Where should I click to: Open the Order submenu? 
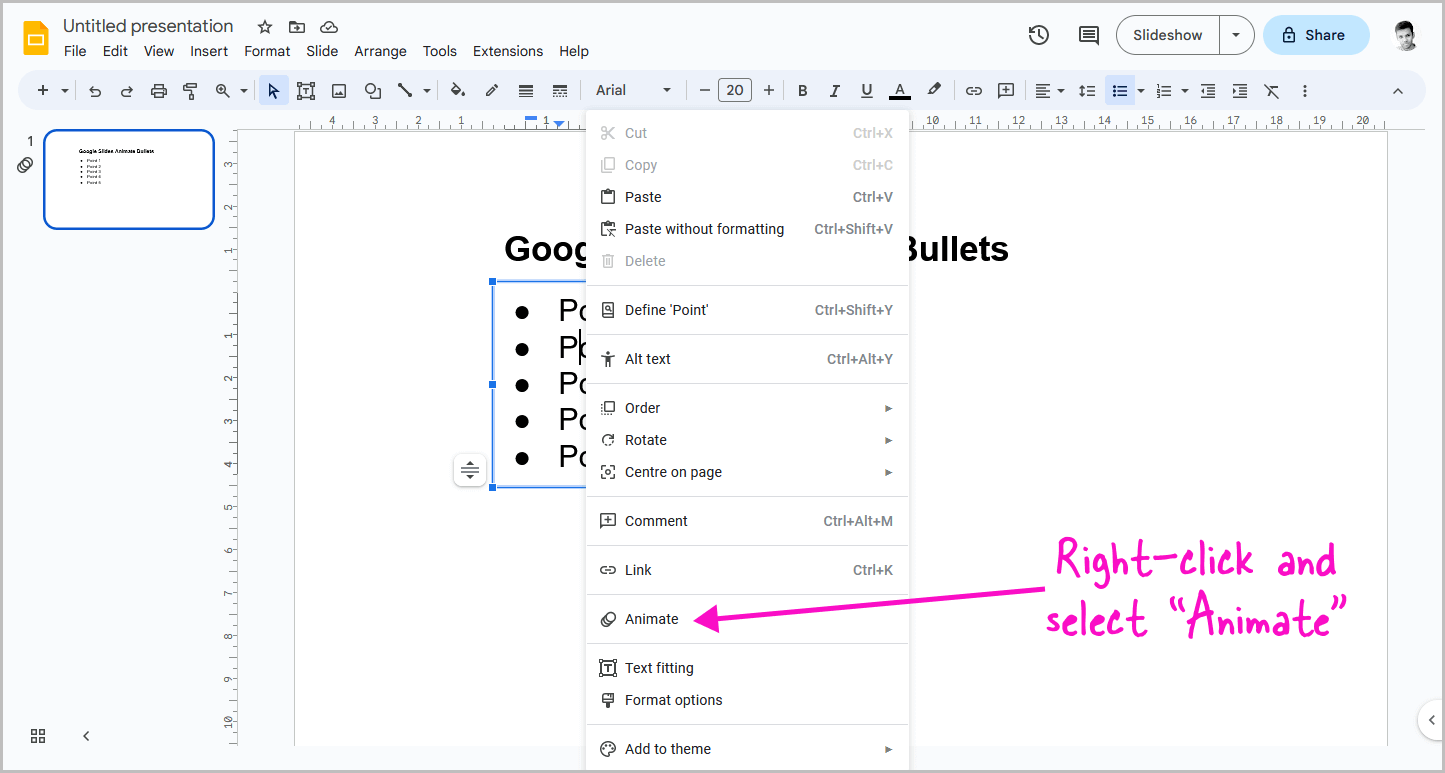pos(747,408)
